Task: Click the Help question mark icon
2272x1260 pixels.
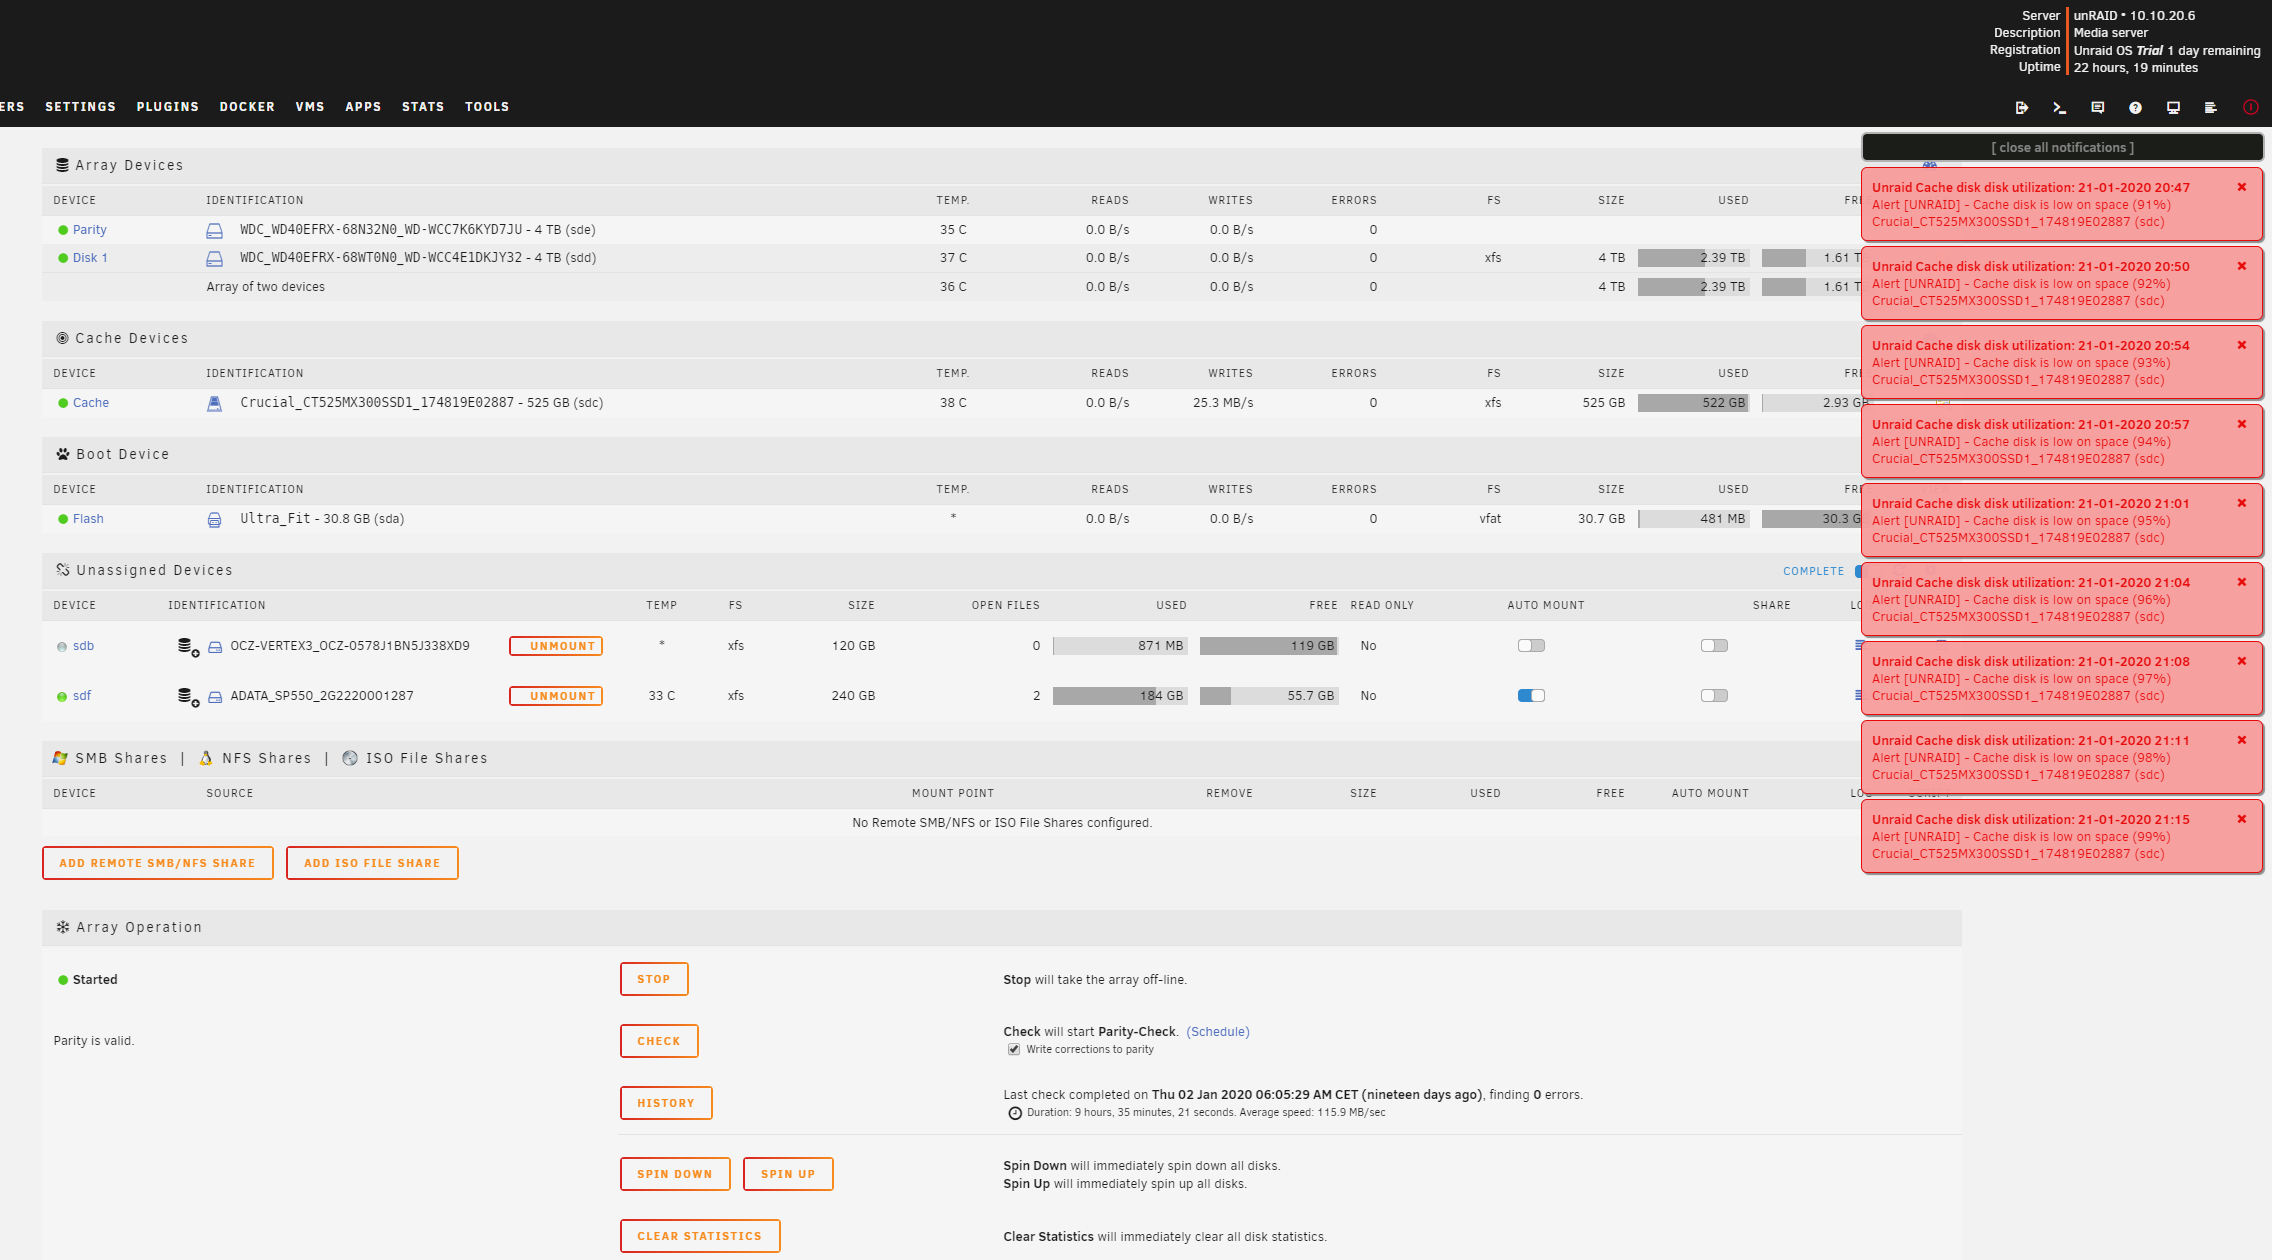Action: pos(2135,107)
